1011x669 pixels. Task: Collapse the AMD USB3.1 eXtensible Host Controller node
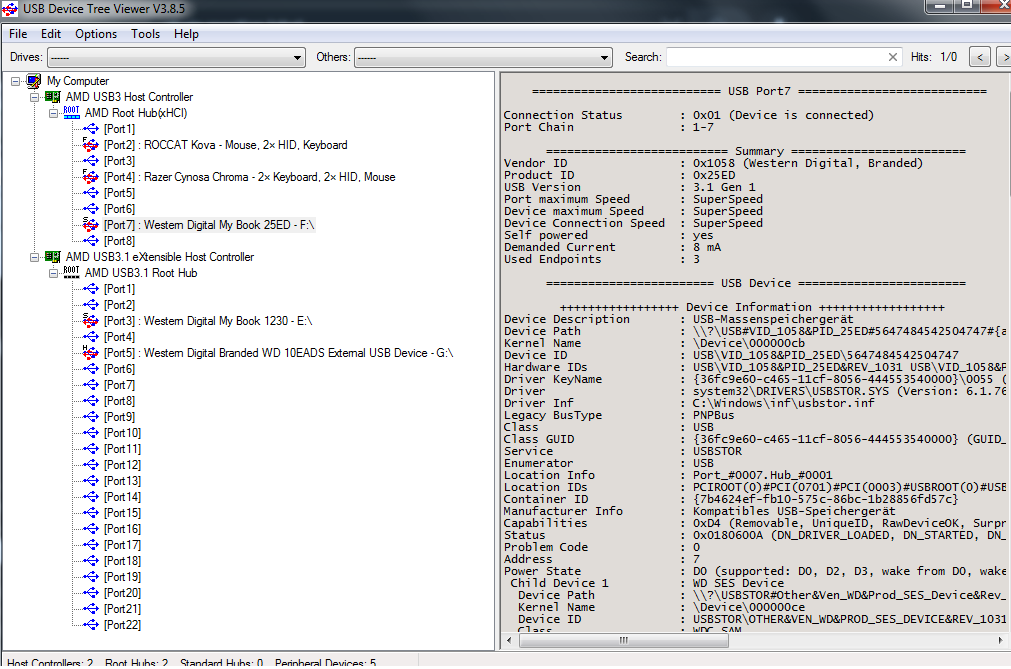(34, 257)
